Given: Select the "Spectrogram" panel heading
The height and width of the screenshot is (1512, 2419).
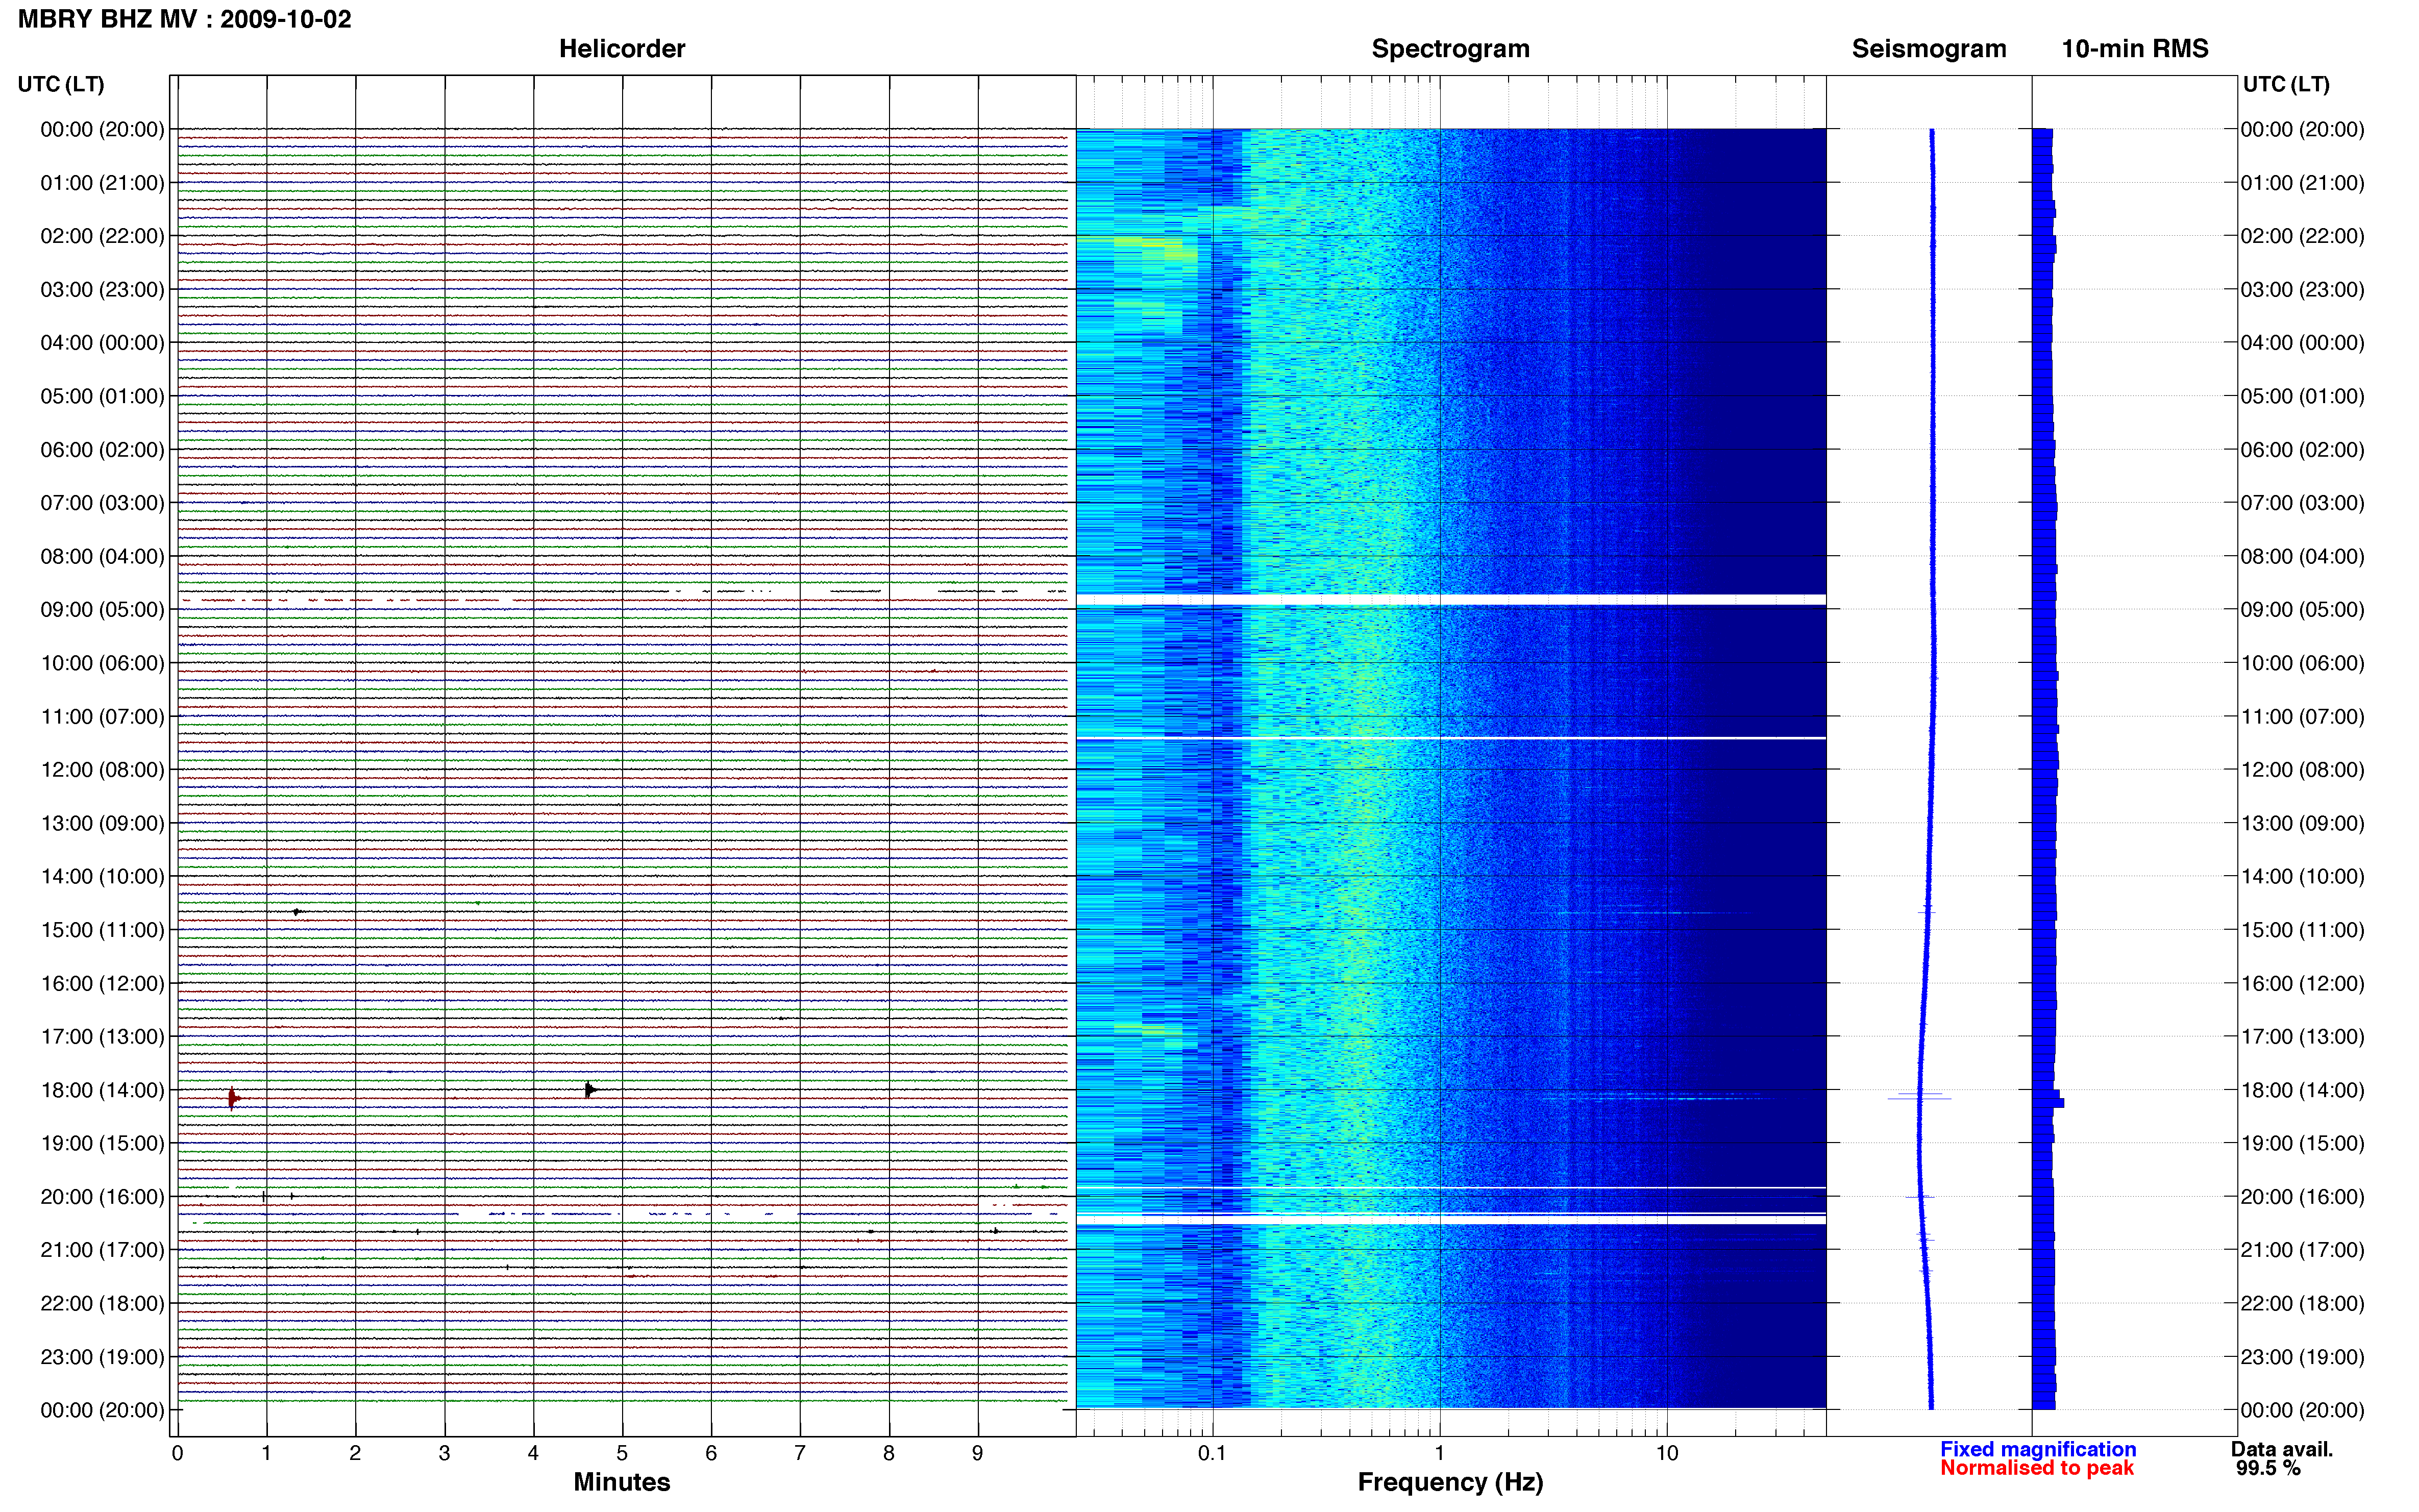Looking at the screenshot, I should click(x=1450, y=49).
